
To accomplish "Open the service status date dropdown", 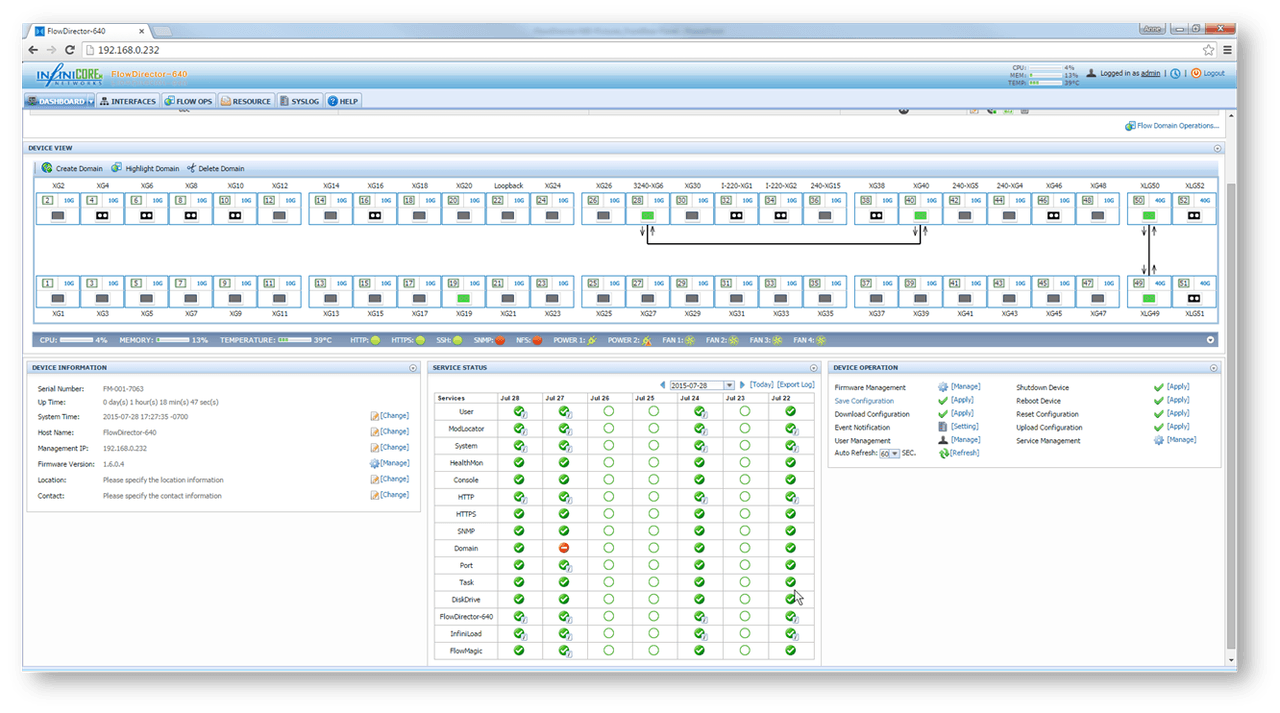I will [729, 385].
